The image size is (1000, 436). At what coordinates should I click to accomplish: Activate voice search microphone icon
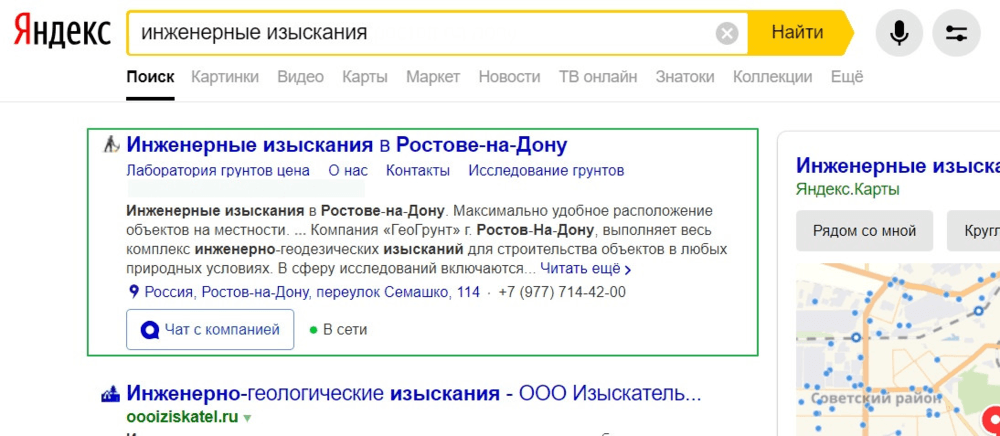point(899,33)
